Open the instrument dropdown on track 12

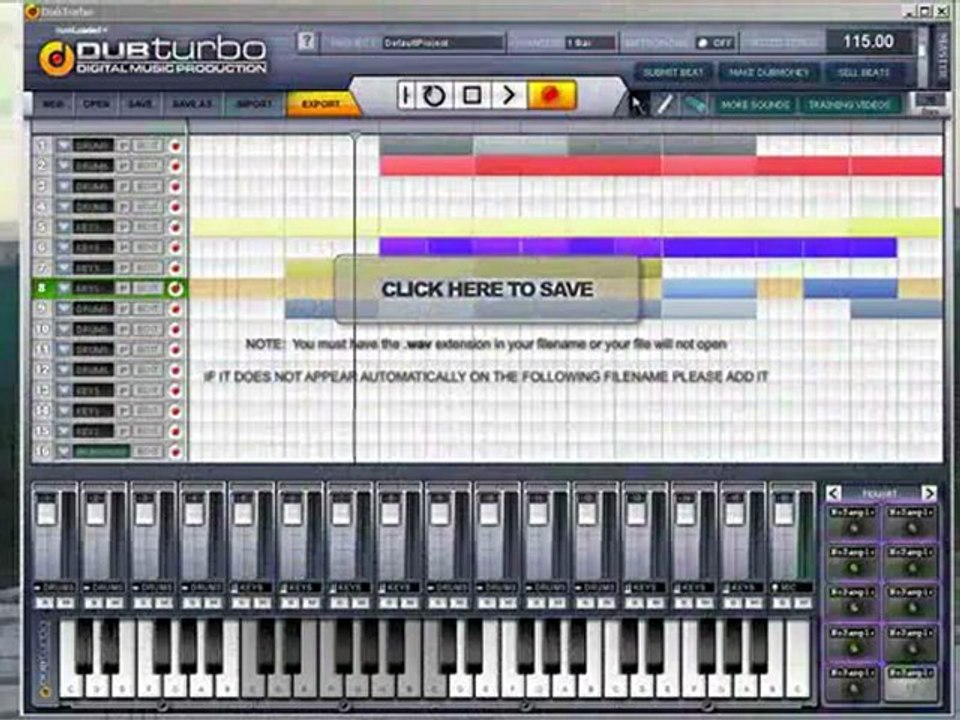click(63, 370)
